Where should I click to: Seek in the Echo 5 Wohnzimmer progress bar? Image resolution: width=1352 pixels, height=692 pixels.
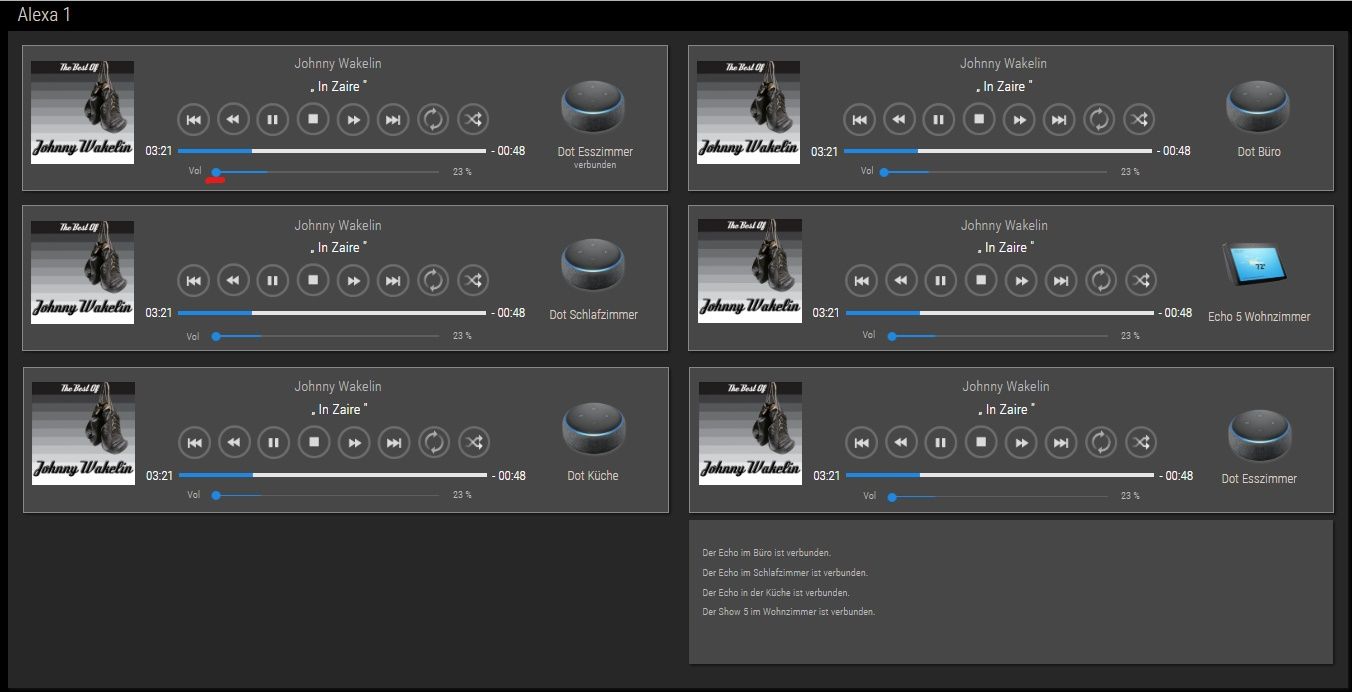[1000, 313]
